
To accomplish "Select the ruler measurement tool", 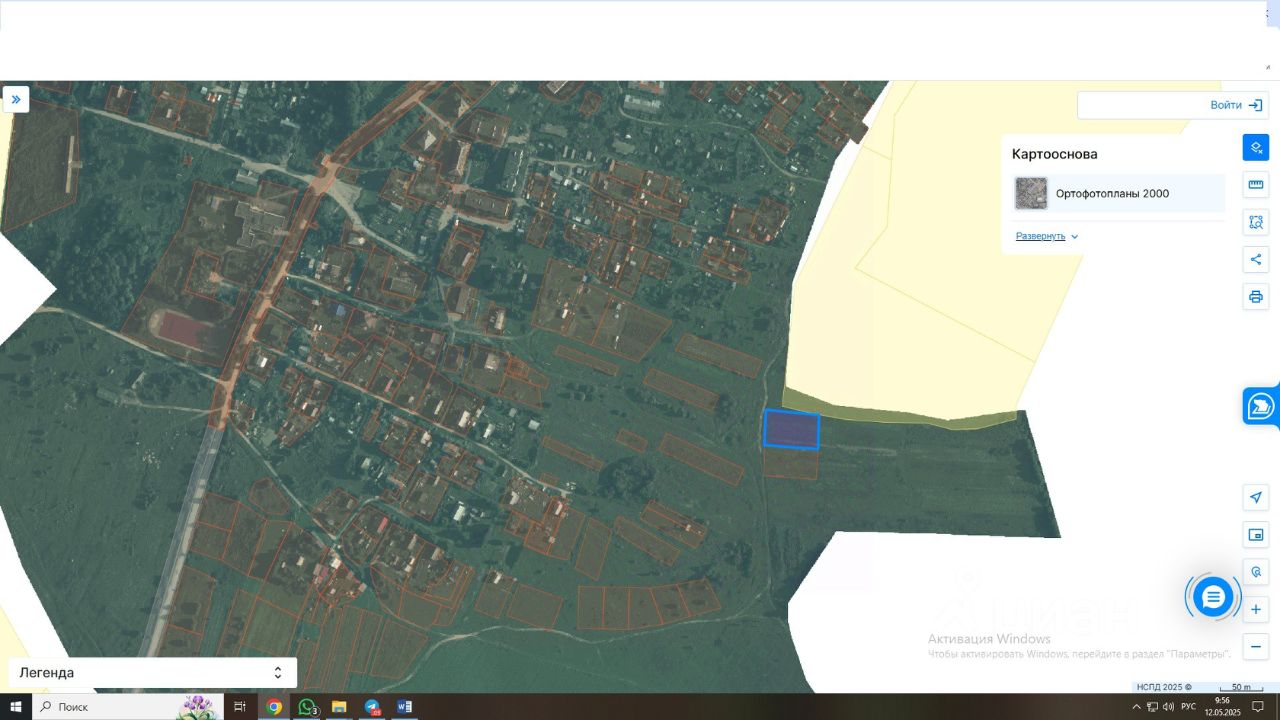I will [1256, 185].
